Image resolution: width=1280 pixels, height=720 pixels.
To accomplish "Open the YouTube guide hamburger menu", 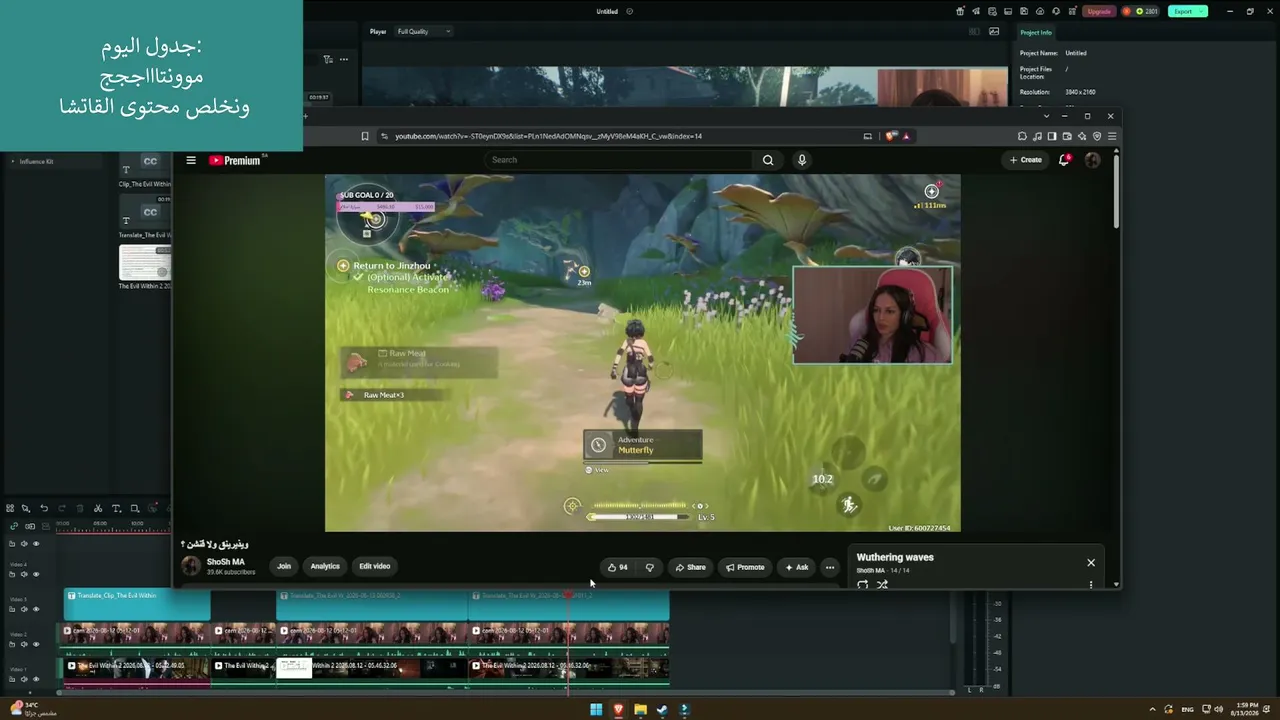I will click(191, 160).
